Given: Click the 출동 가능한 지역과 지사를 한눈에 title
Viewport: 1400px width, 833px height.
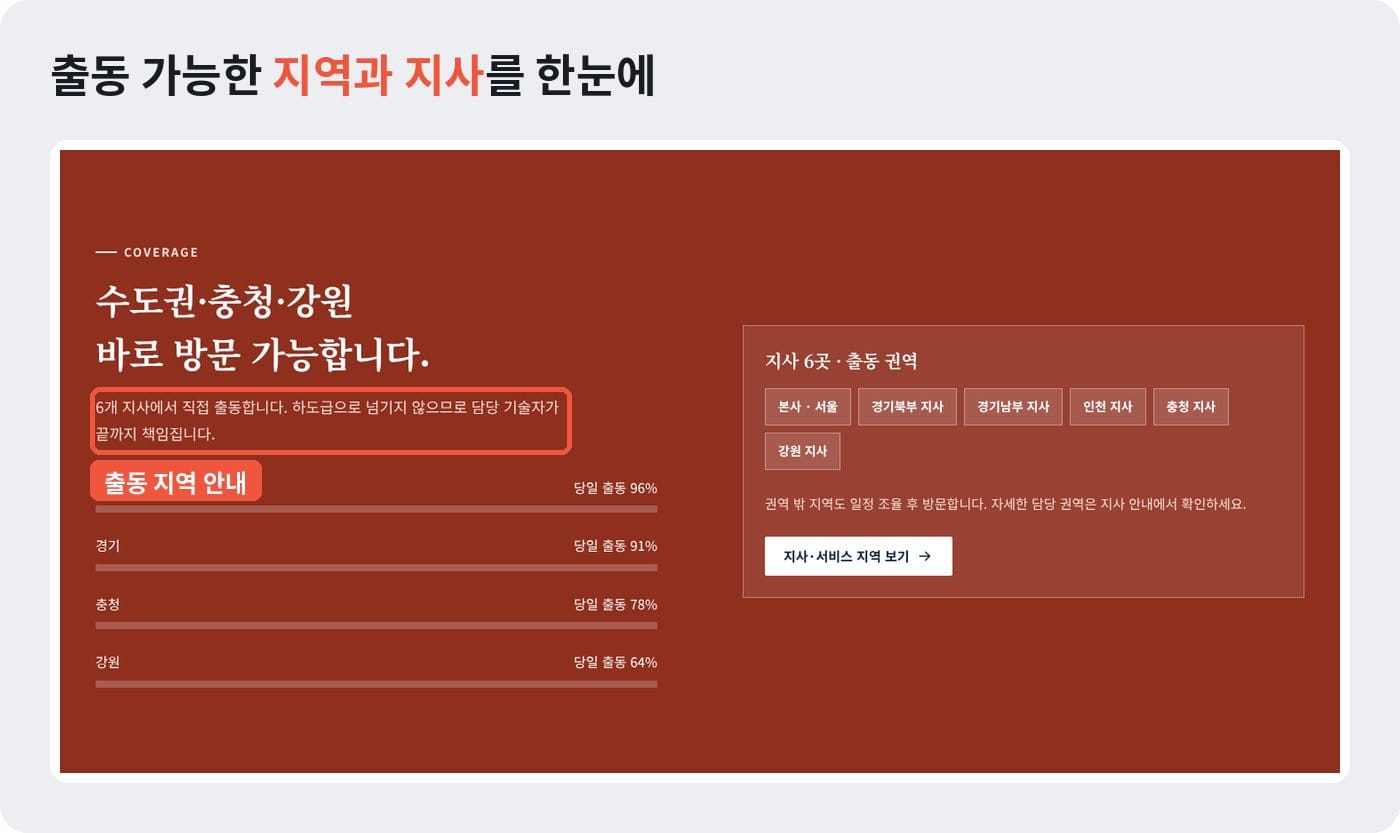Looking at the screenshot, I should pos(353,77).
